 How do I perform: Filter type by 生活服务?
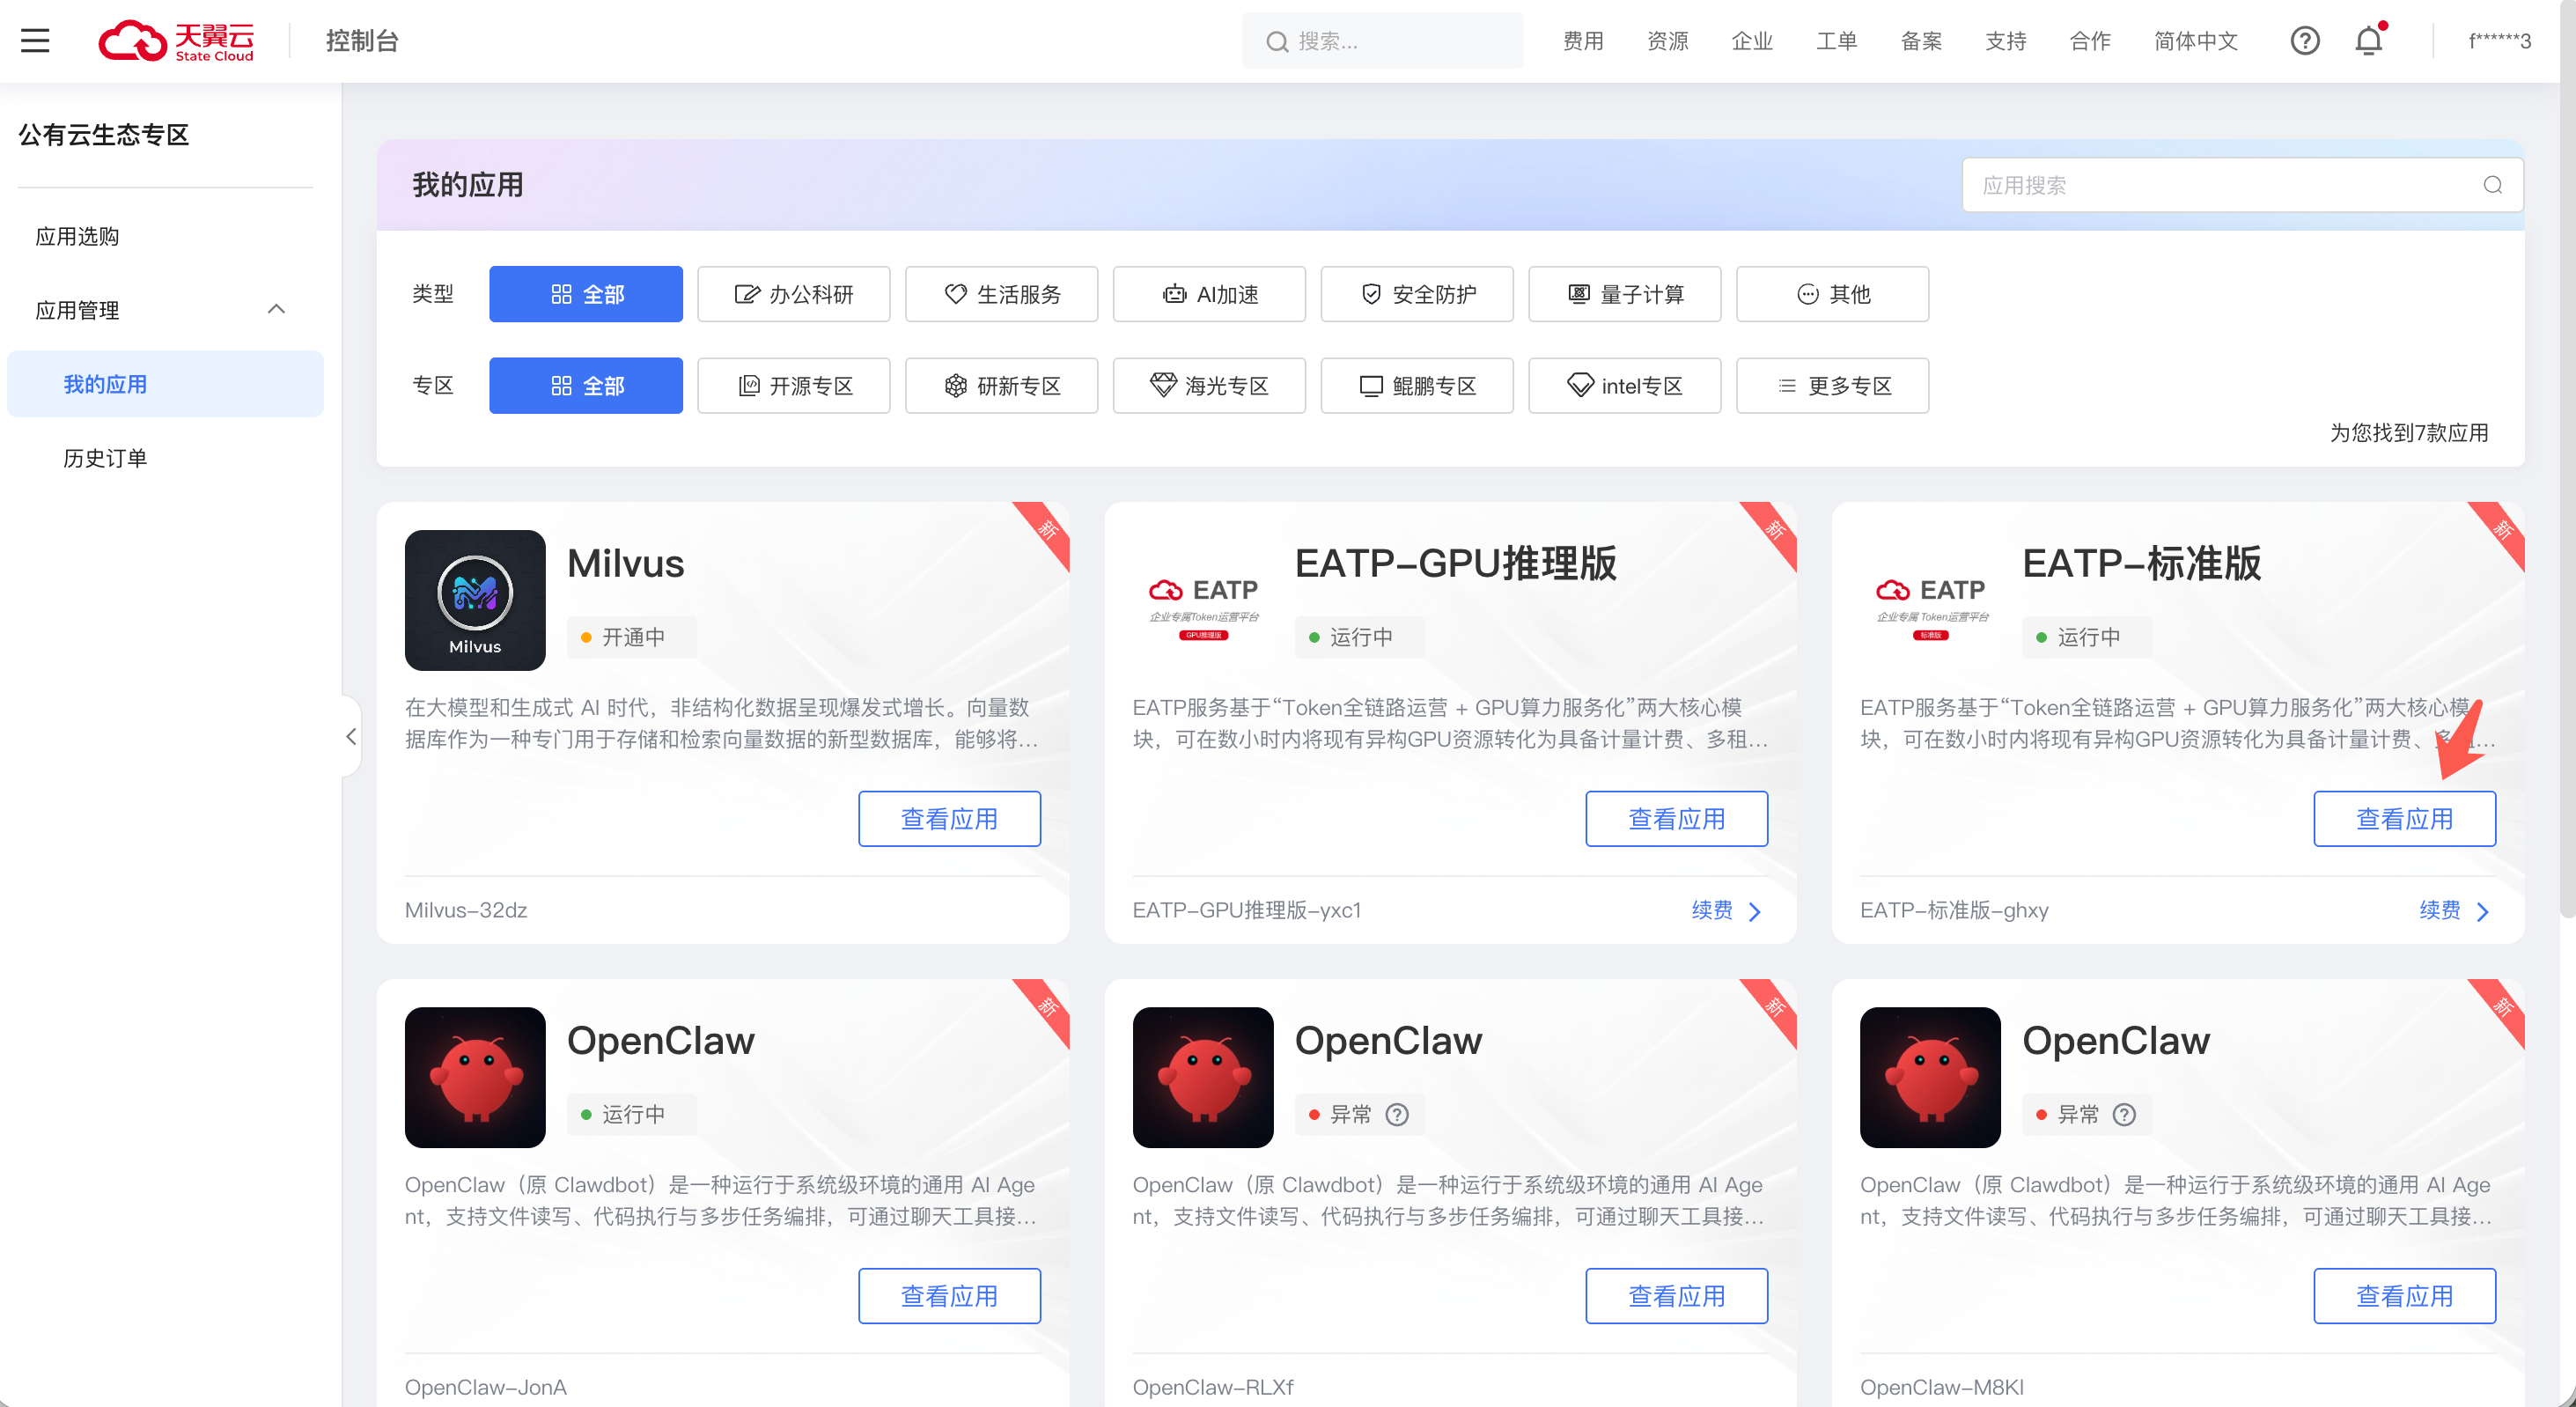[1002, 294]
